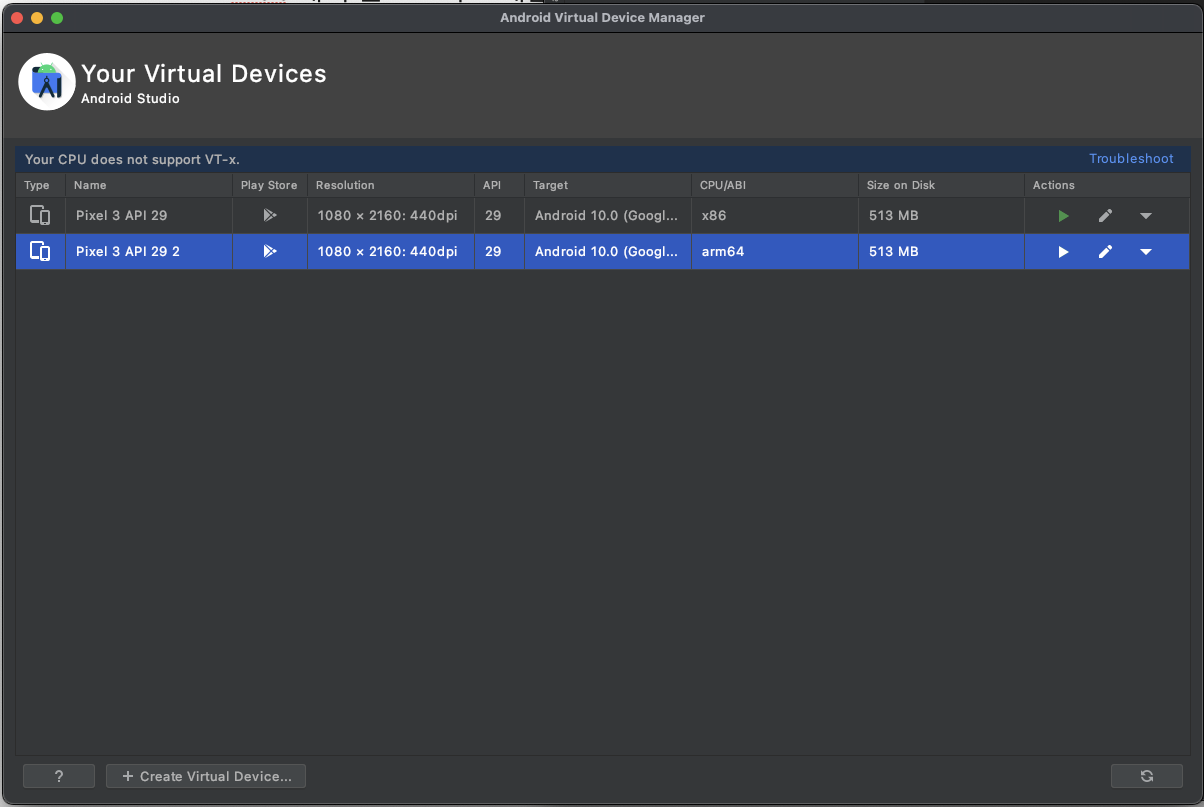Open more actions for arm64 device row
The height and width of the screenshot is (807, 1204).
[x=1146, y=252]
